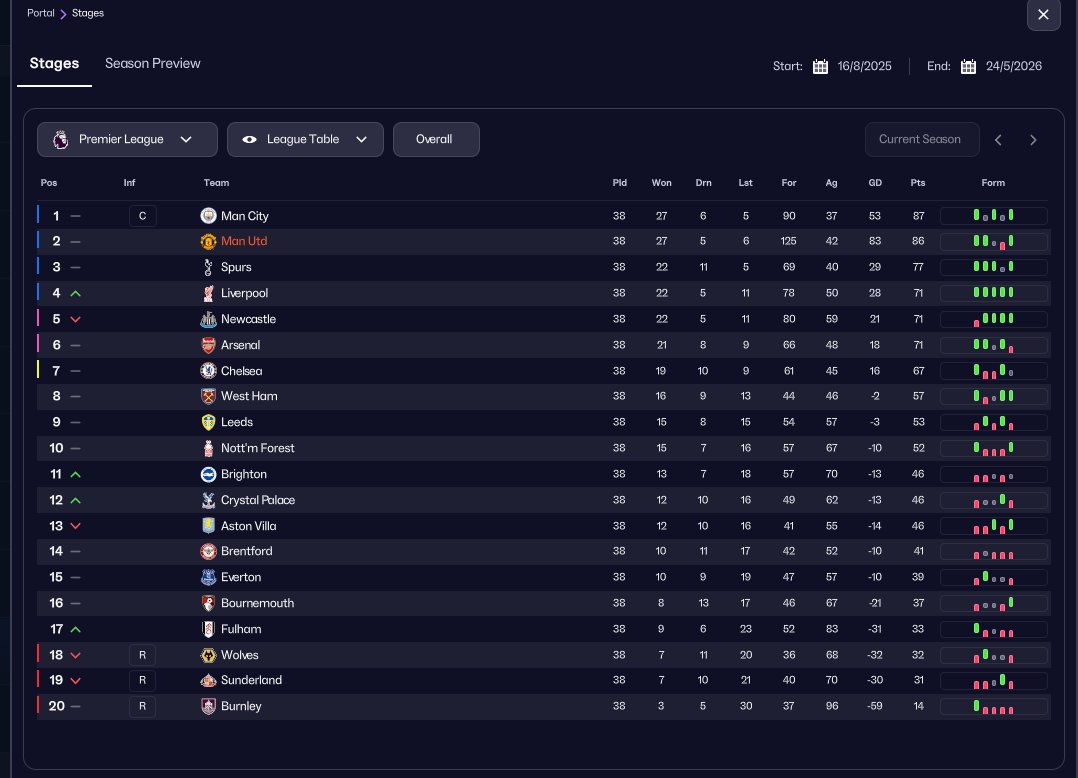Click the Chelsea club badge icon

coord(208,371)
